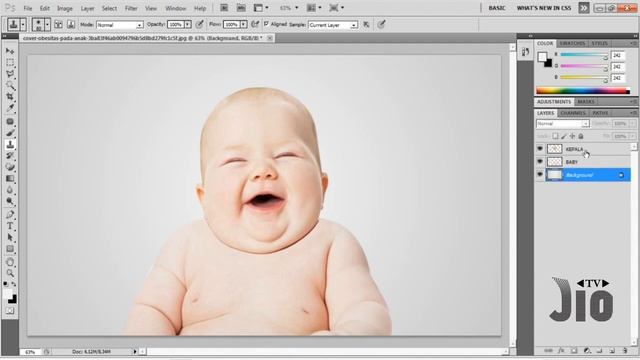Open the Filter menu
The image size is (640, 360).
[x=131, y=8]
